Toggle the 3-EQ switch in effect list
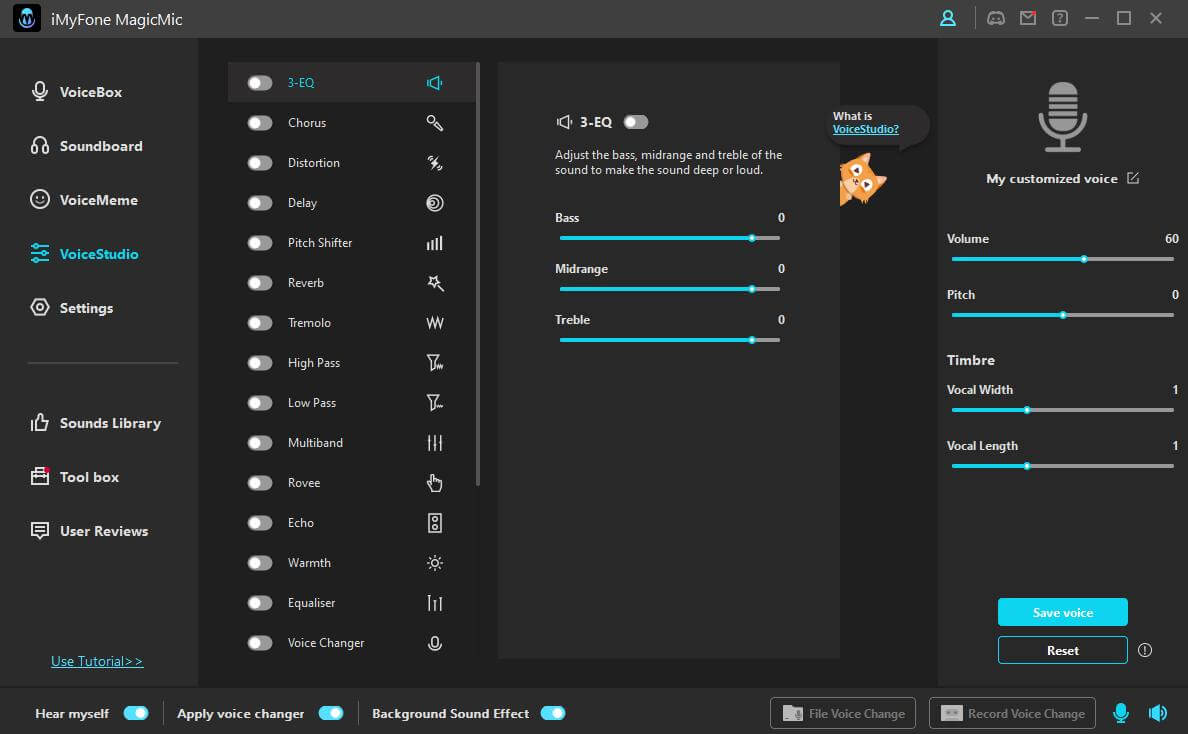Viewport: 1188px width, 734px height. (260, 83)
